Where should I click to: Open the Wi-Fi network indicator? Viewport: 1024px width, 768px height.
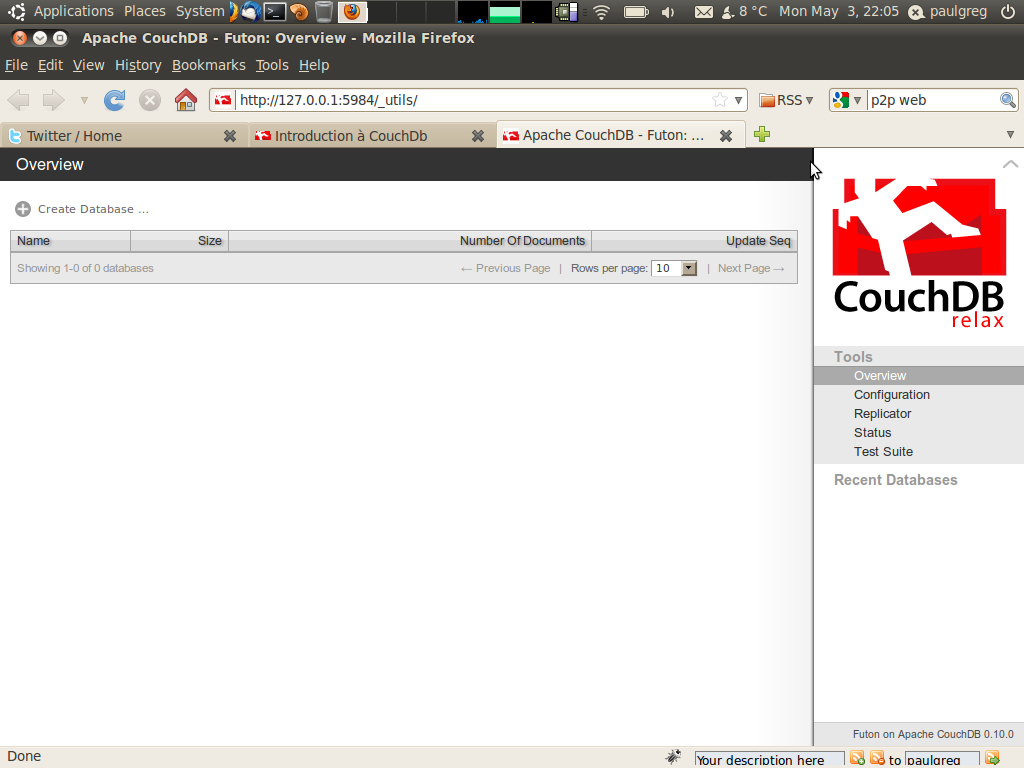(x=601, y=11)
